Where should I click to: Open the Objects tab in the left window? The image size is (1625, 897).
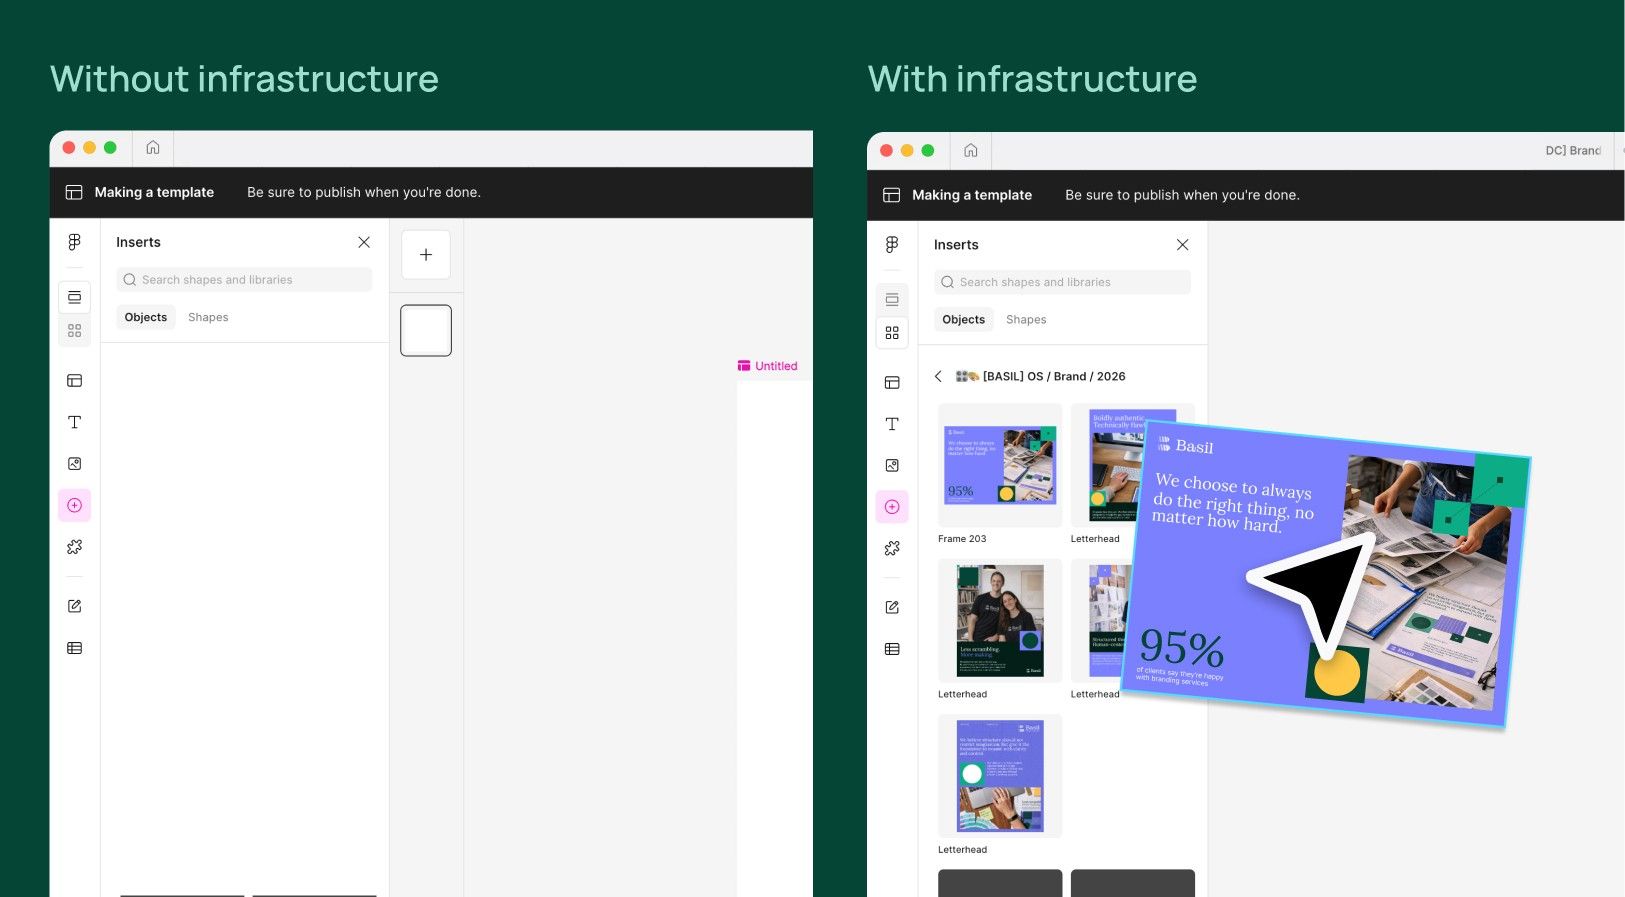(146, 317)
